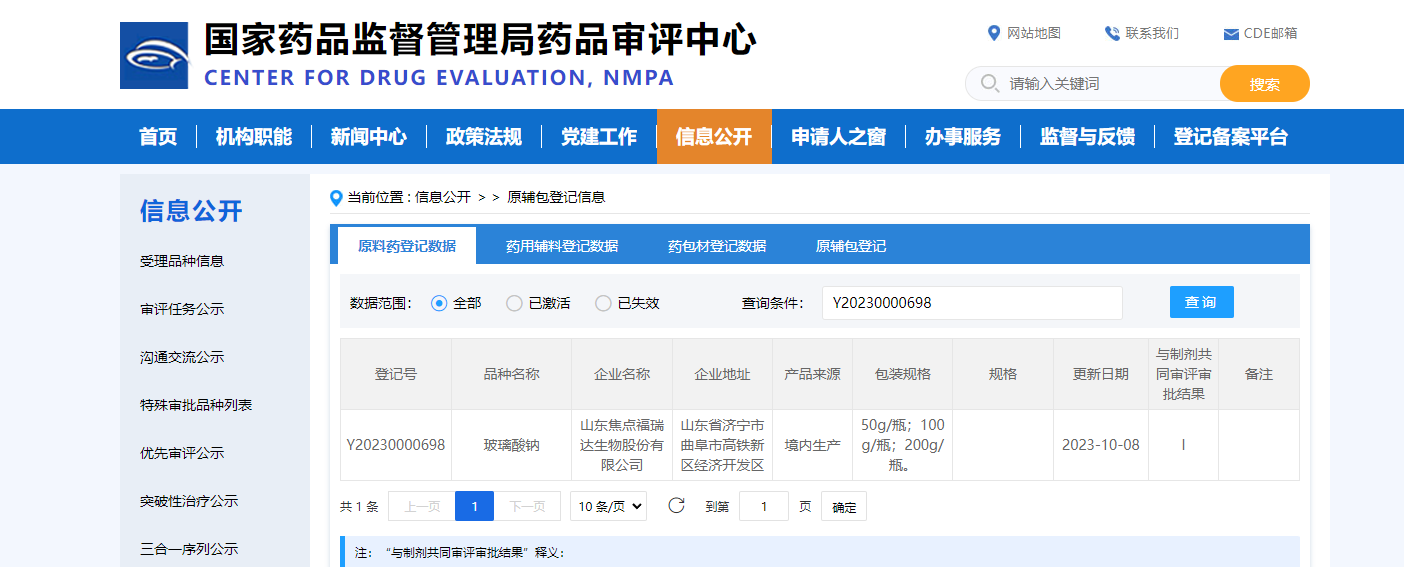This screenshot has height=567, width=1404.
Task: Click the CDE mailbox envelope icon
Action: pos(1231,35)
